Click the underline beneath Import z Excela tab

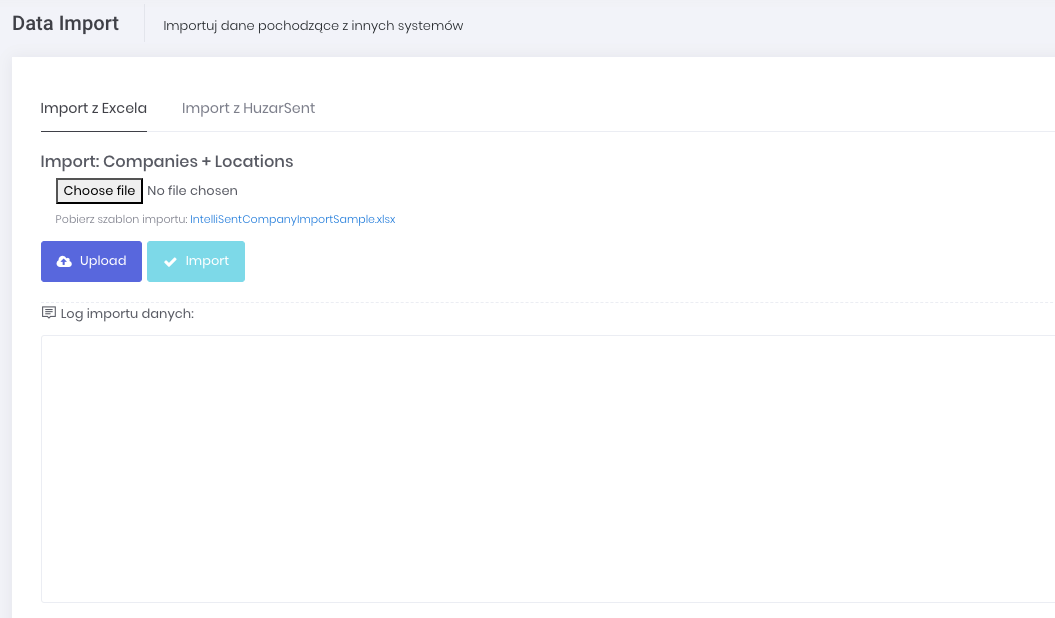click(94, 131)
